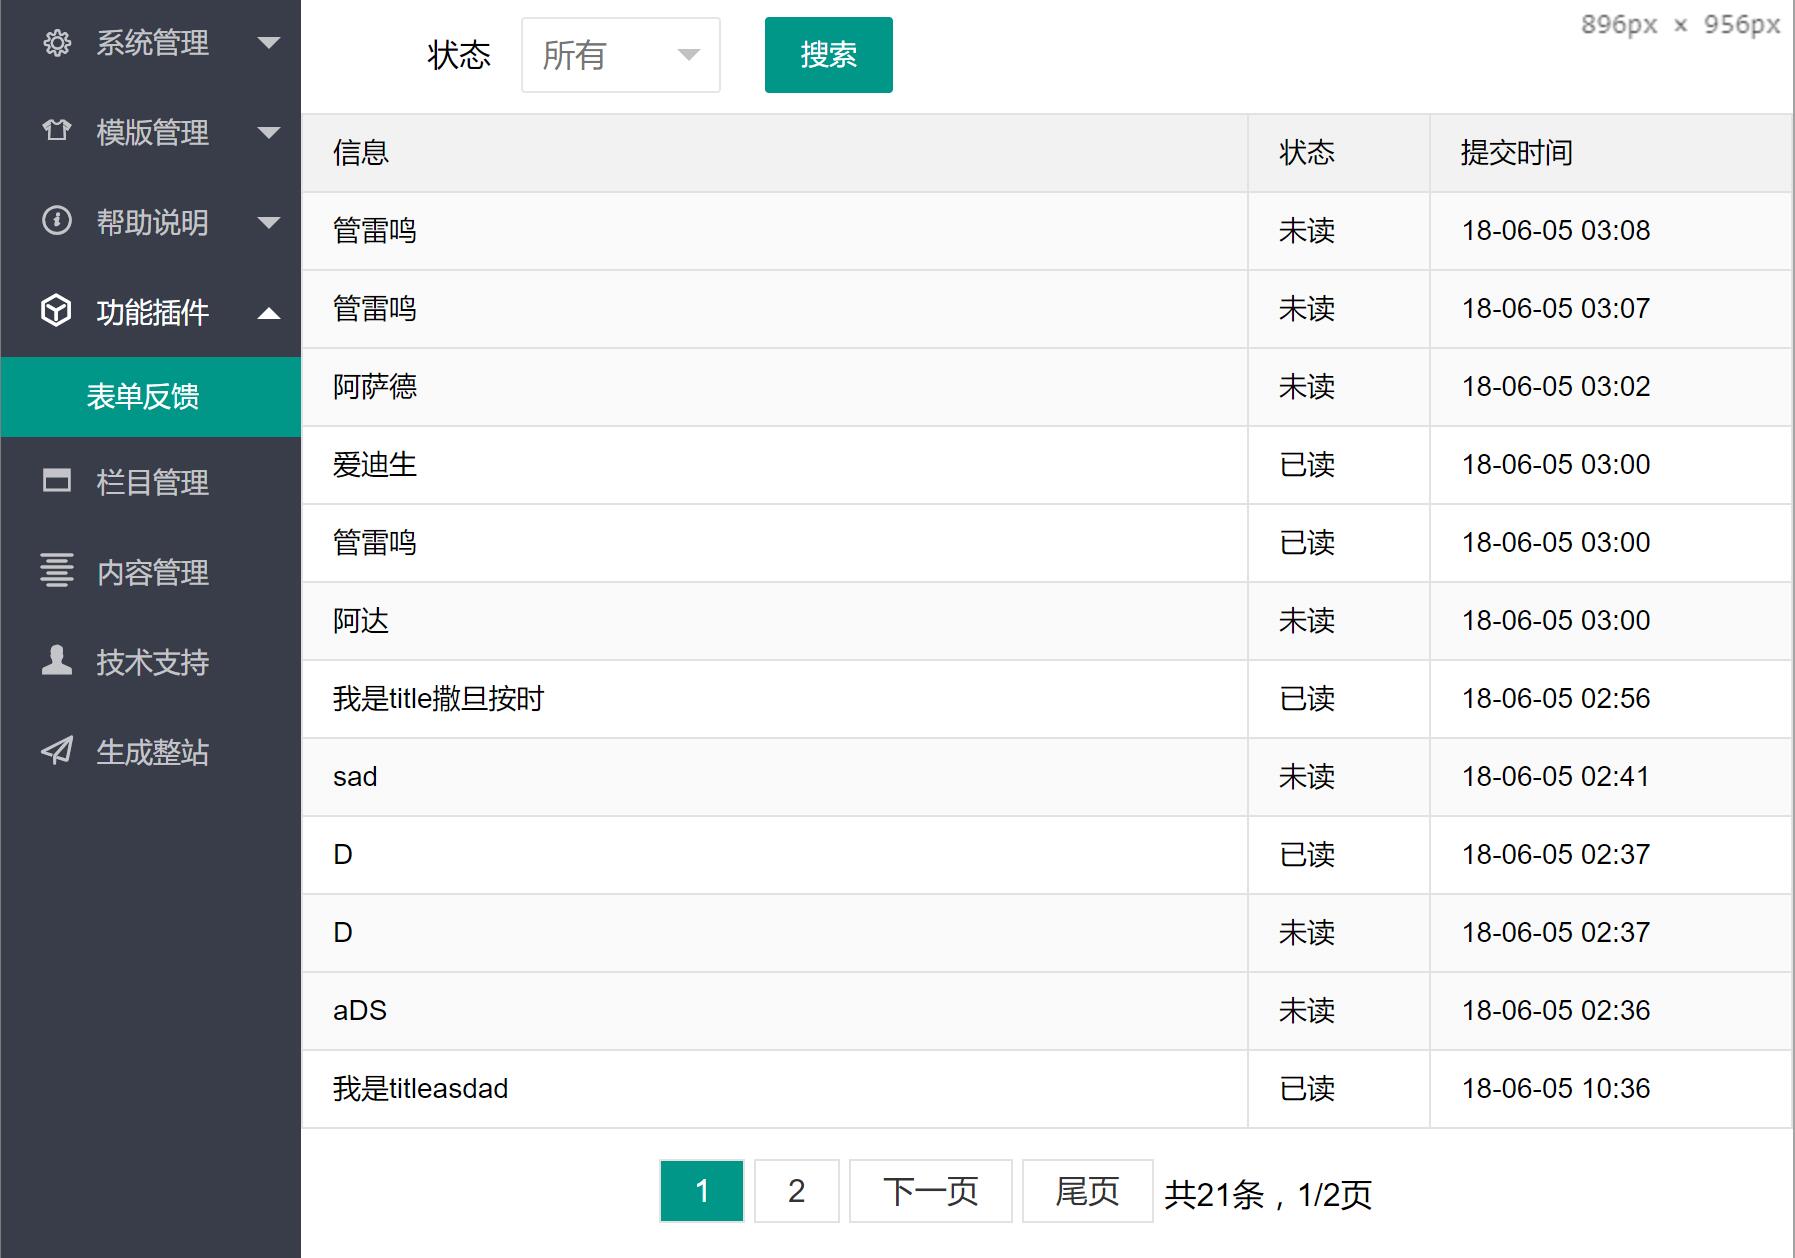Click the 共21条，1/2页 page summary

1268,1194
